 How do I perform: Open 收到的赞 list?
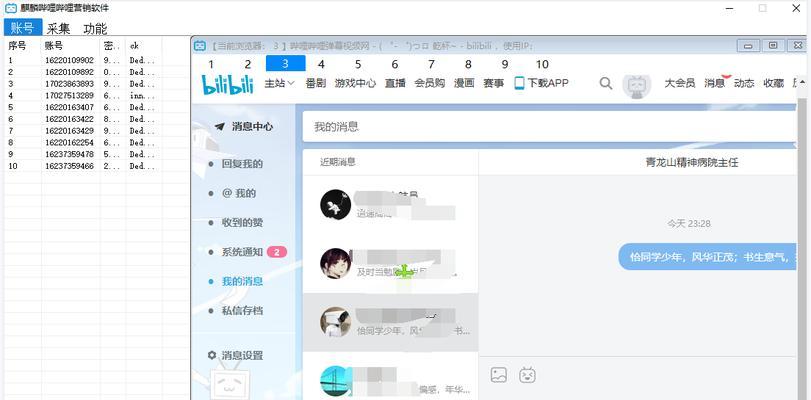point(242,223)
